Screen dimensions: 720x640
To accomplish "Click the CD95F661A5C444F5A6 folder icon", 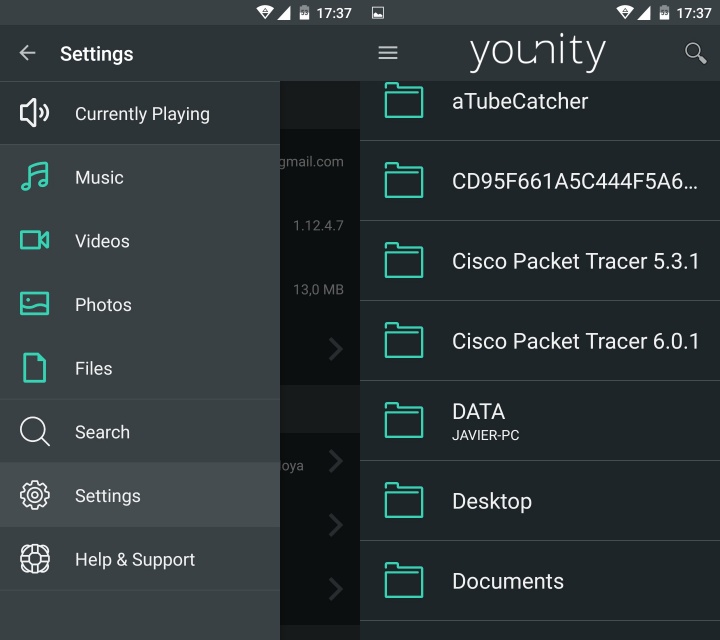I will [404, 180].
